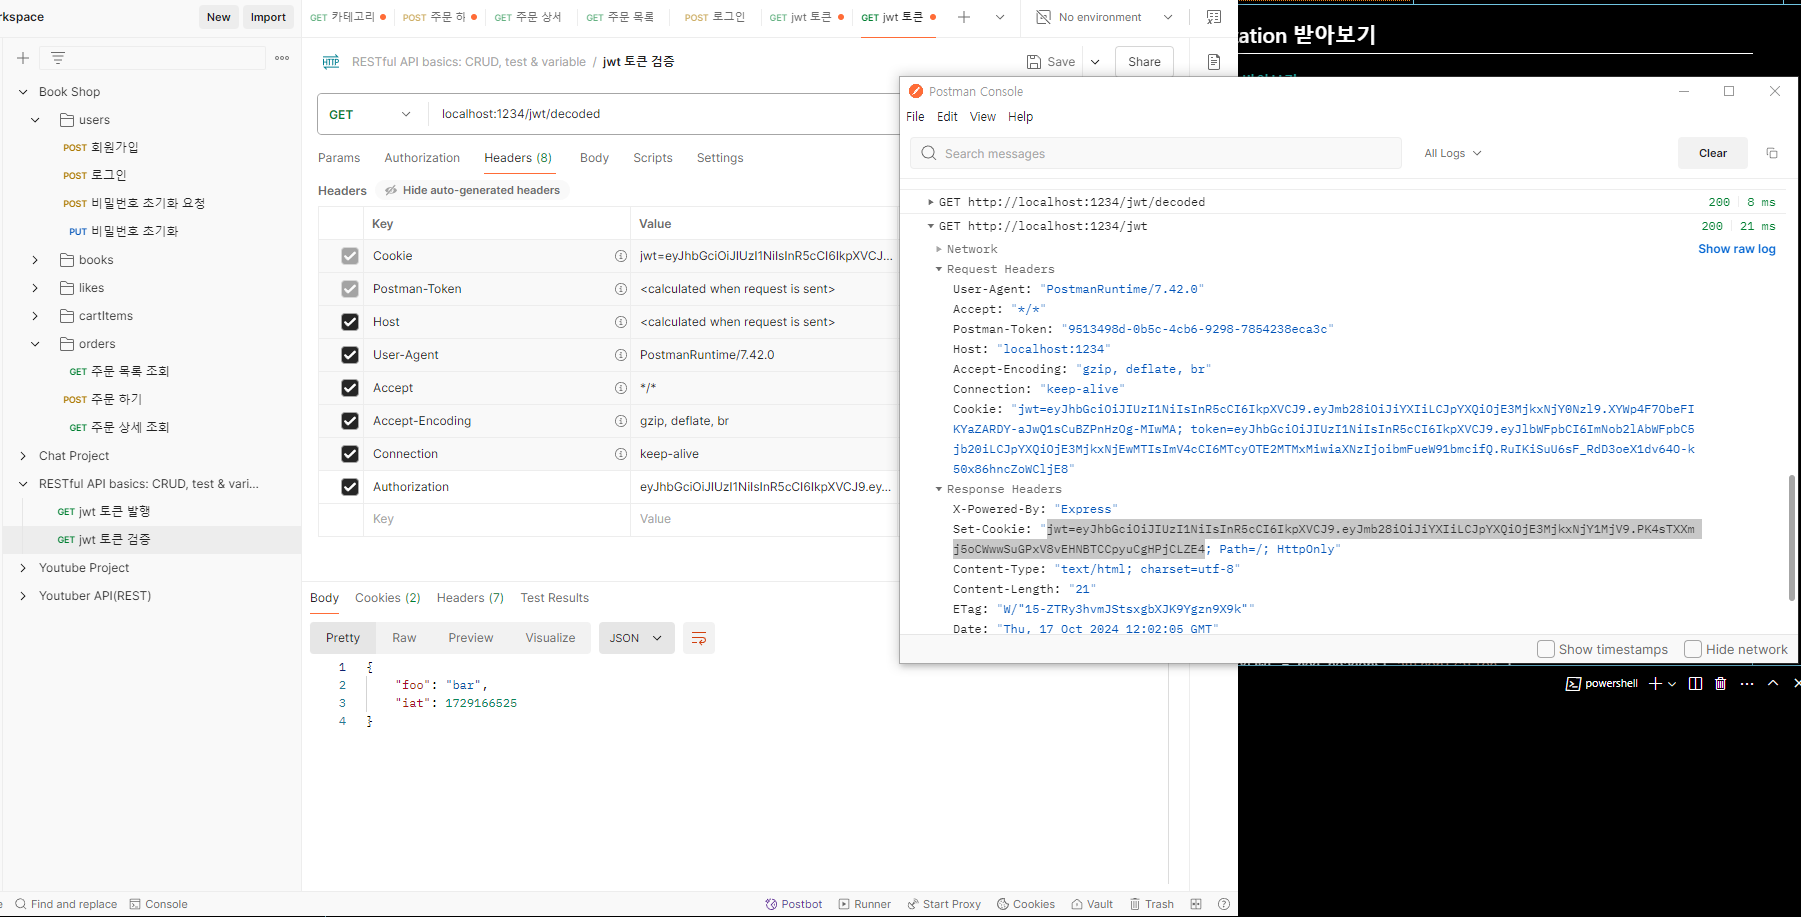This screenshot has width=1801, height=917.
Task: Click info icon in Connection header row
Action: [x=621, y=454]
